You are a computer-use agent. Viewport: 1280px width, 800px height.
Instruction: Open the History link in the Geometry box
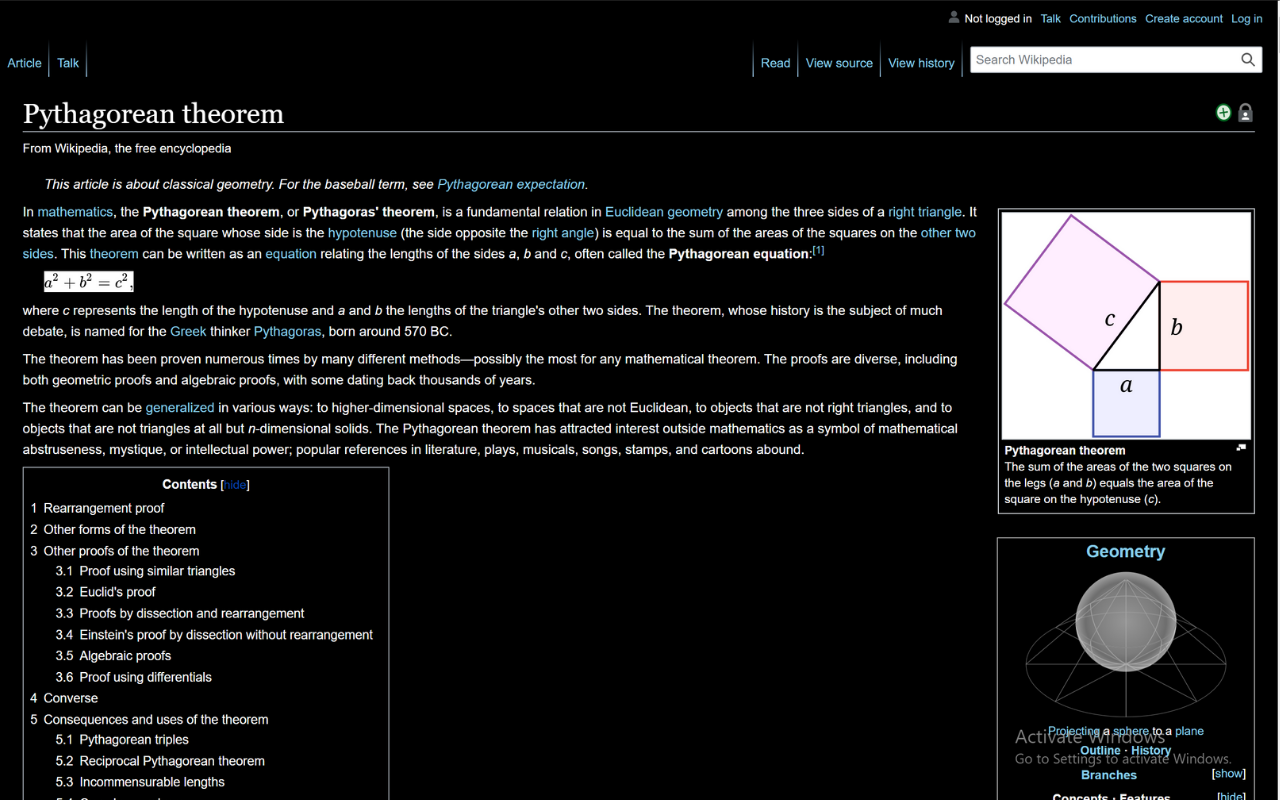(1151, 751)
